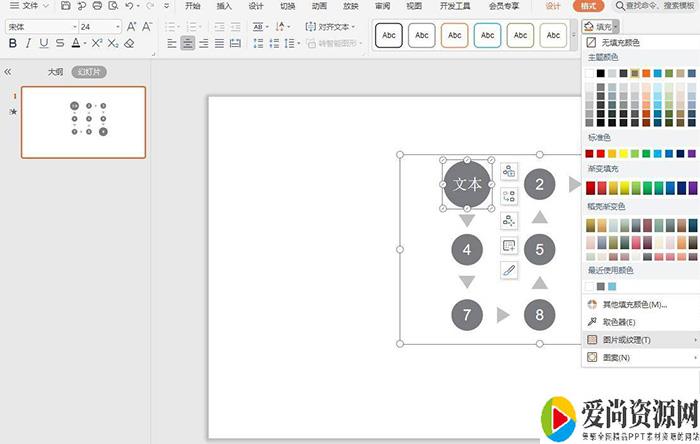Click the save icon in quick toolbar
The image size is (700, 444).
[65, 6]
